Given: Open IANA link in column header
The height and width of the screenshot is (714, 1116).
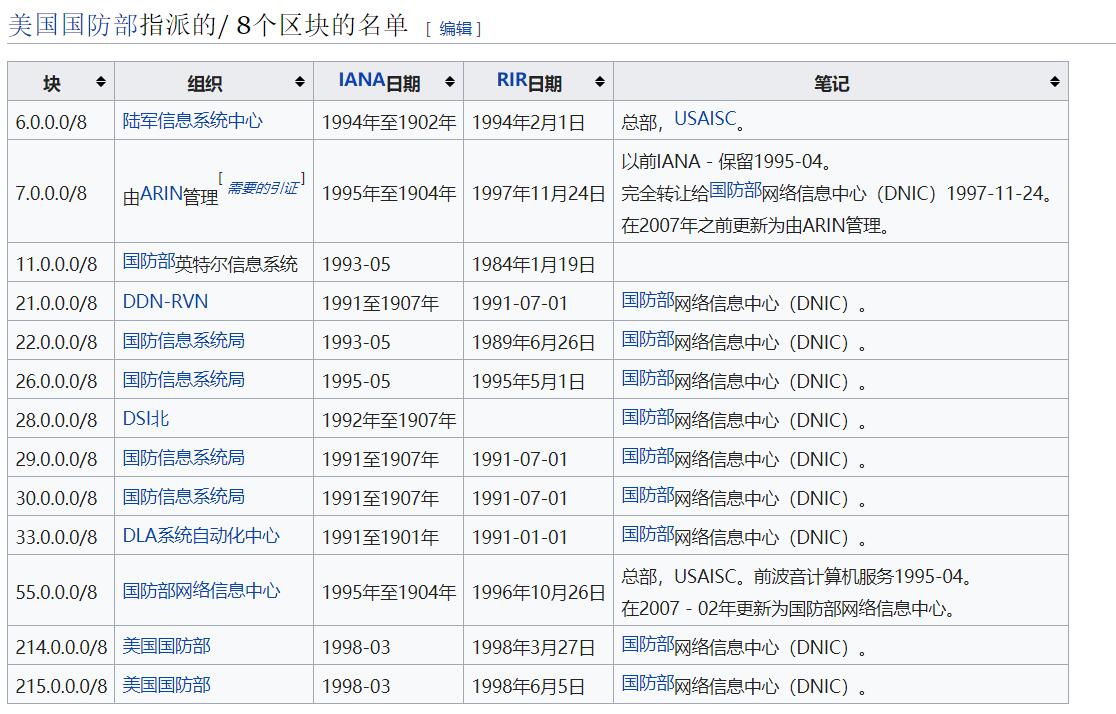Looking at the screenshot, I should (x=362, y=80).
